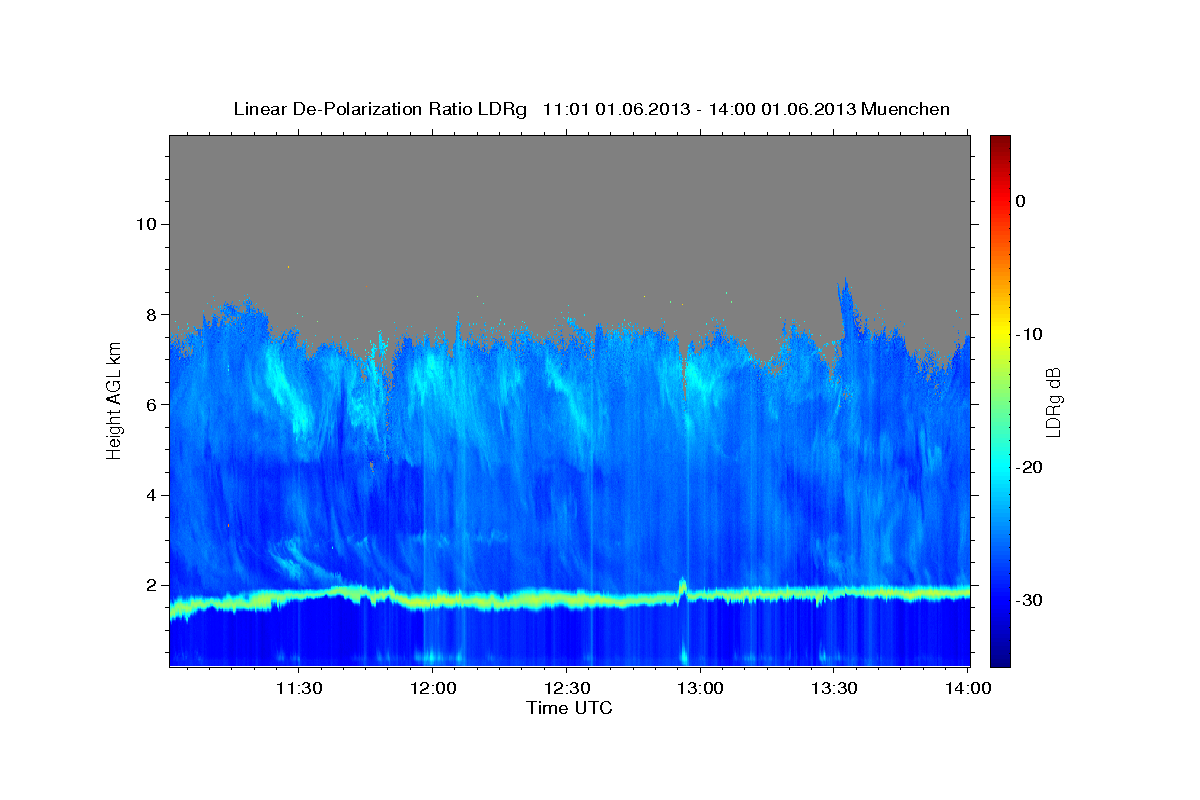This screenshot has height=800, width=1200.
Task: Click the 11:30 time tick label
Action: 299,688
